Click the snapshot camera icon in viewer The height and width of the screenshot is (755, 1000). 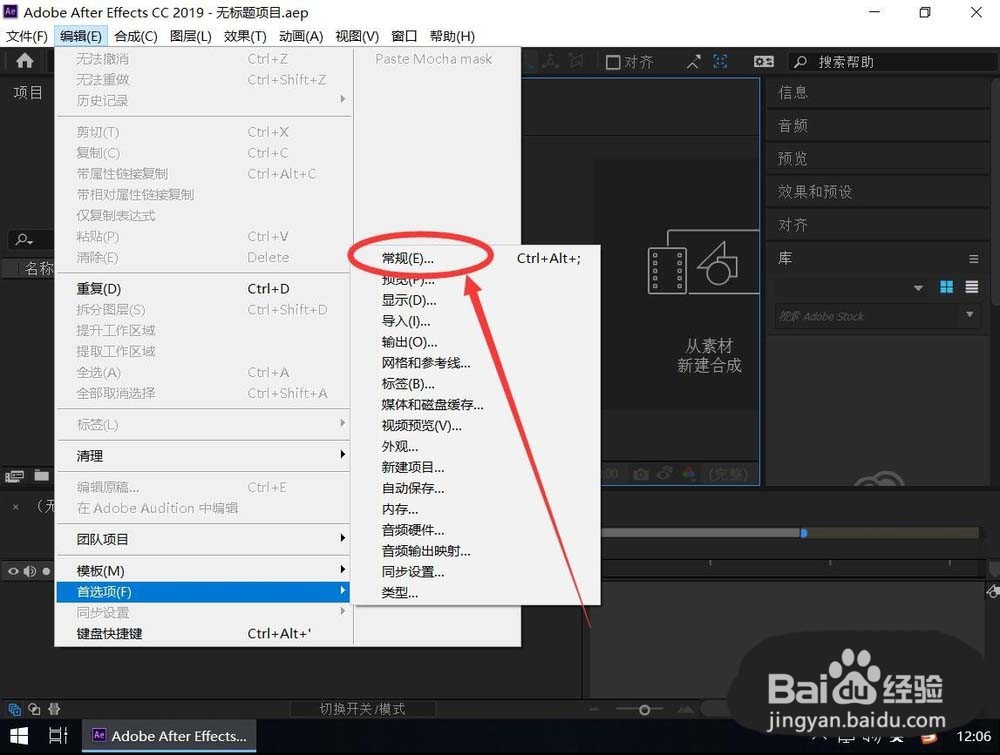[641, 474]
